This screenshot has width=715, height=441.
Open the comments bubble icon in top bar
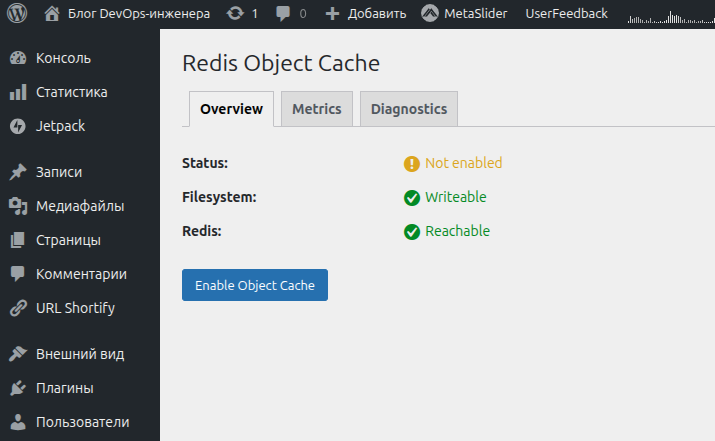click(283, 14)
